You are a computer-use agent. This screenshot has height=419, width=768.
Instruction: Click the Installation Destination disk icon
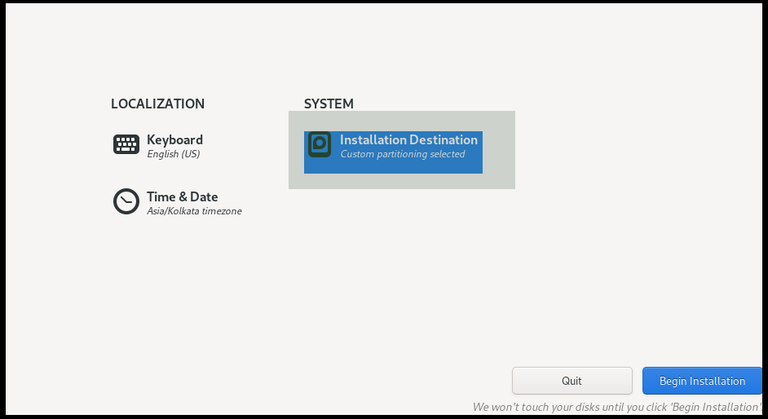(x=319, y=145)
